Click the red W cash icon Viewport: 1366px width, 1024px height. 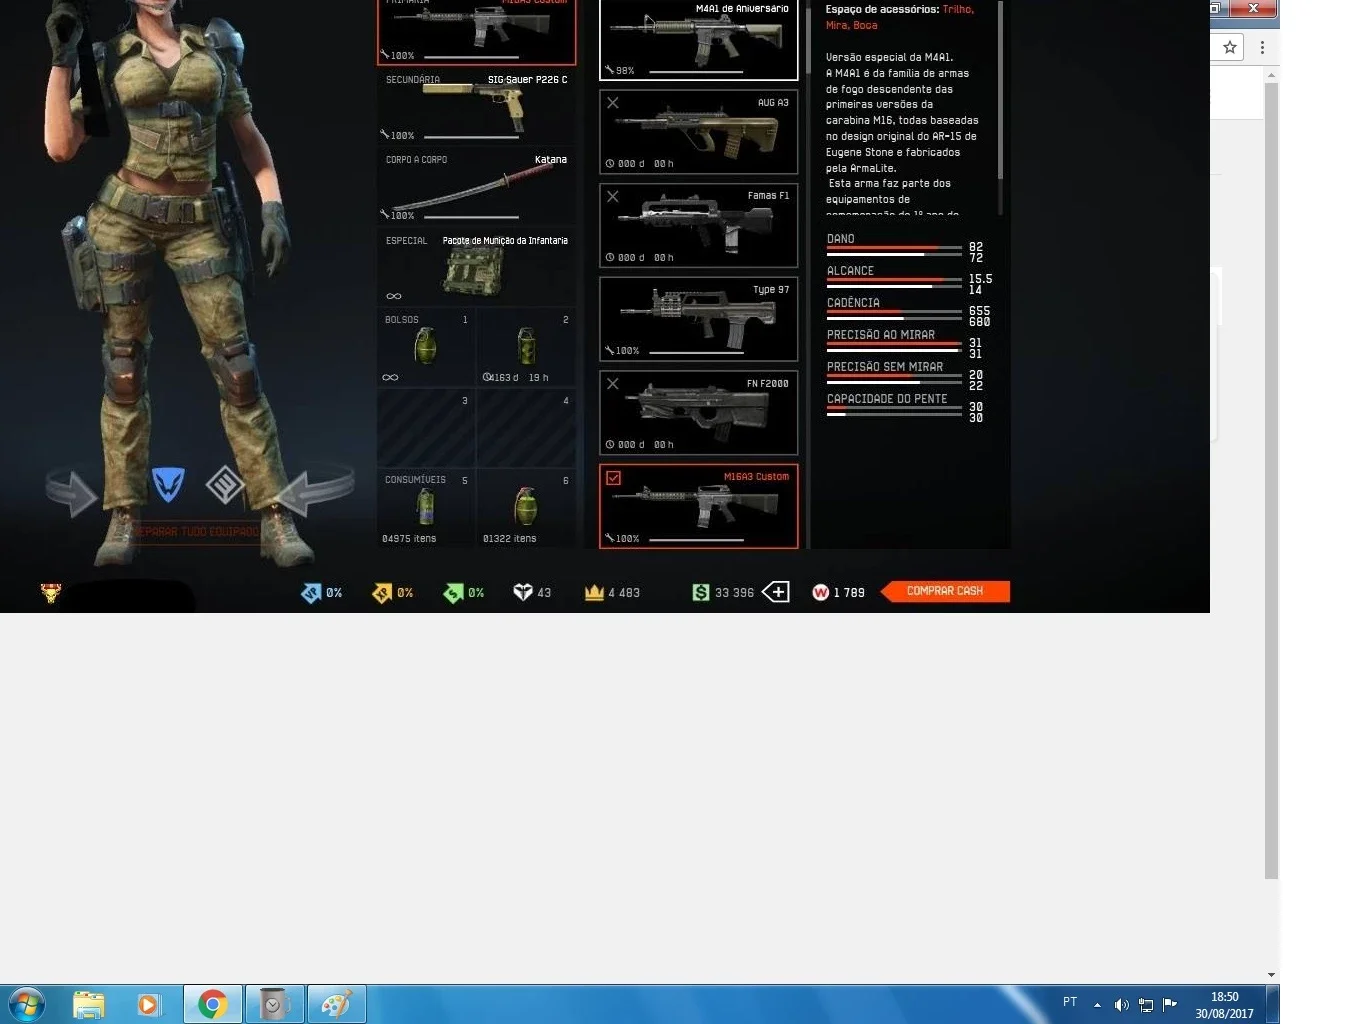(821, 592)
